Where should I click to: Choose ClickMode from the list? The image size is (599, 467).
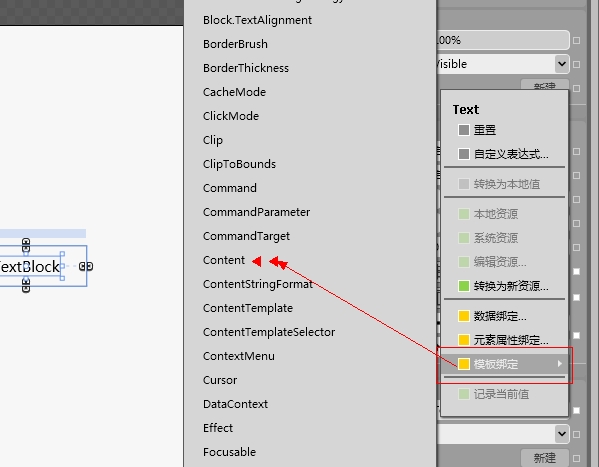pos(231,116)
